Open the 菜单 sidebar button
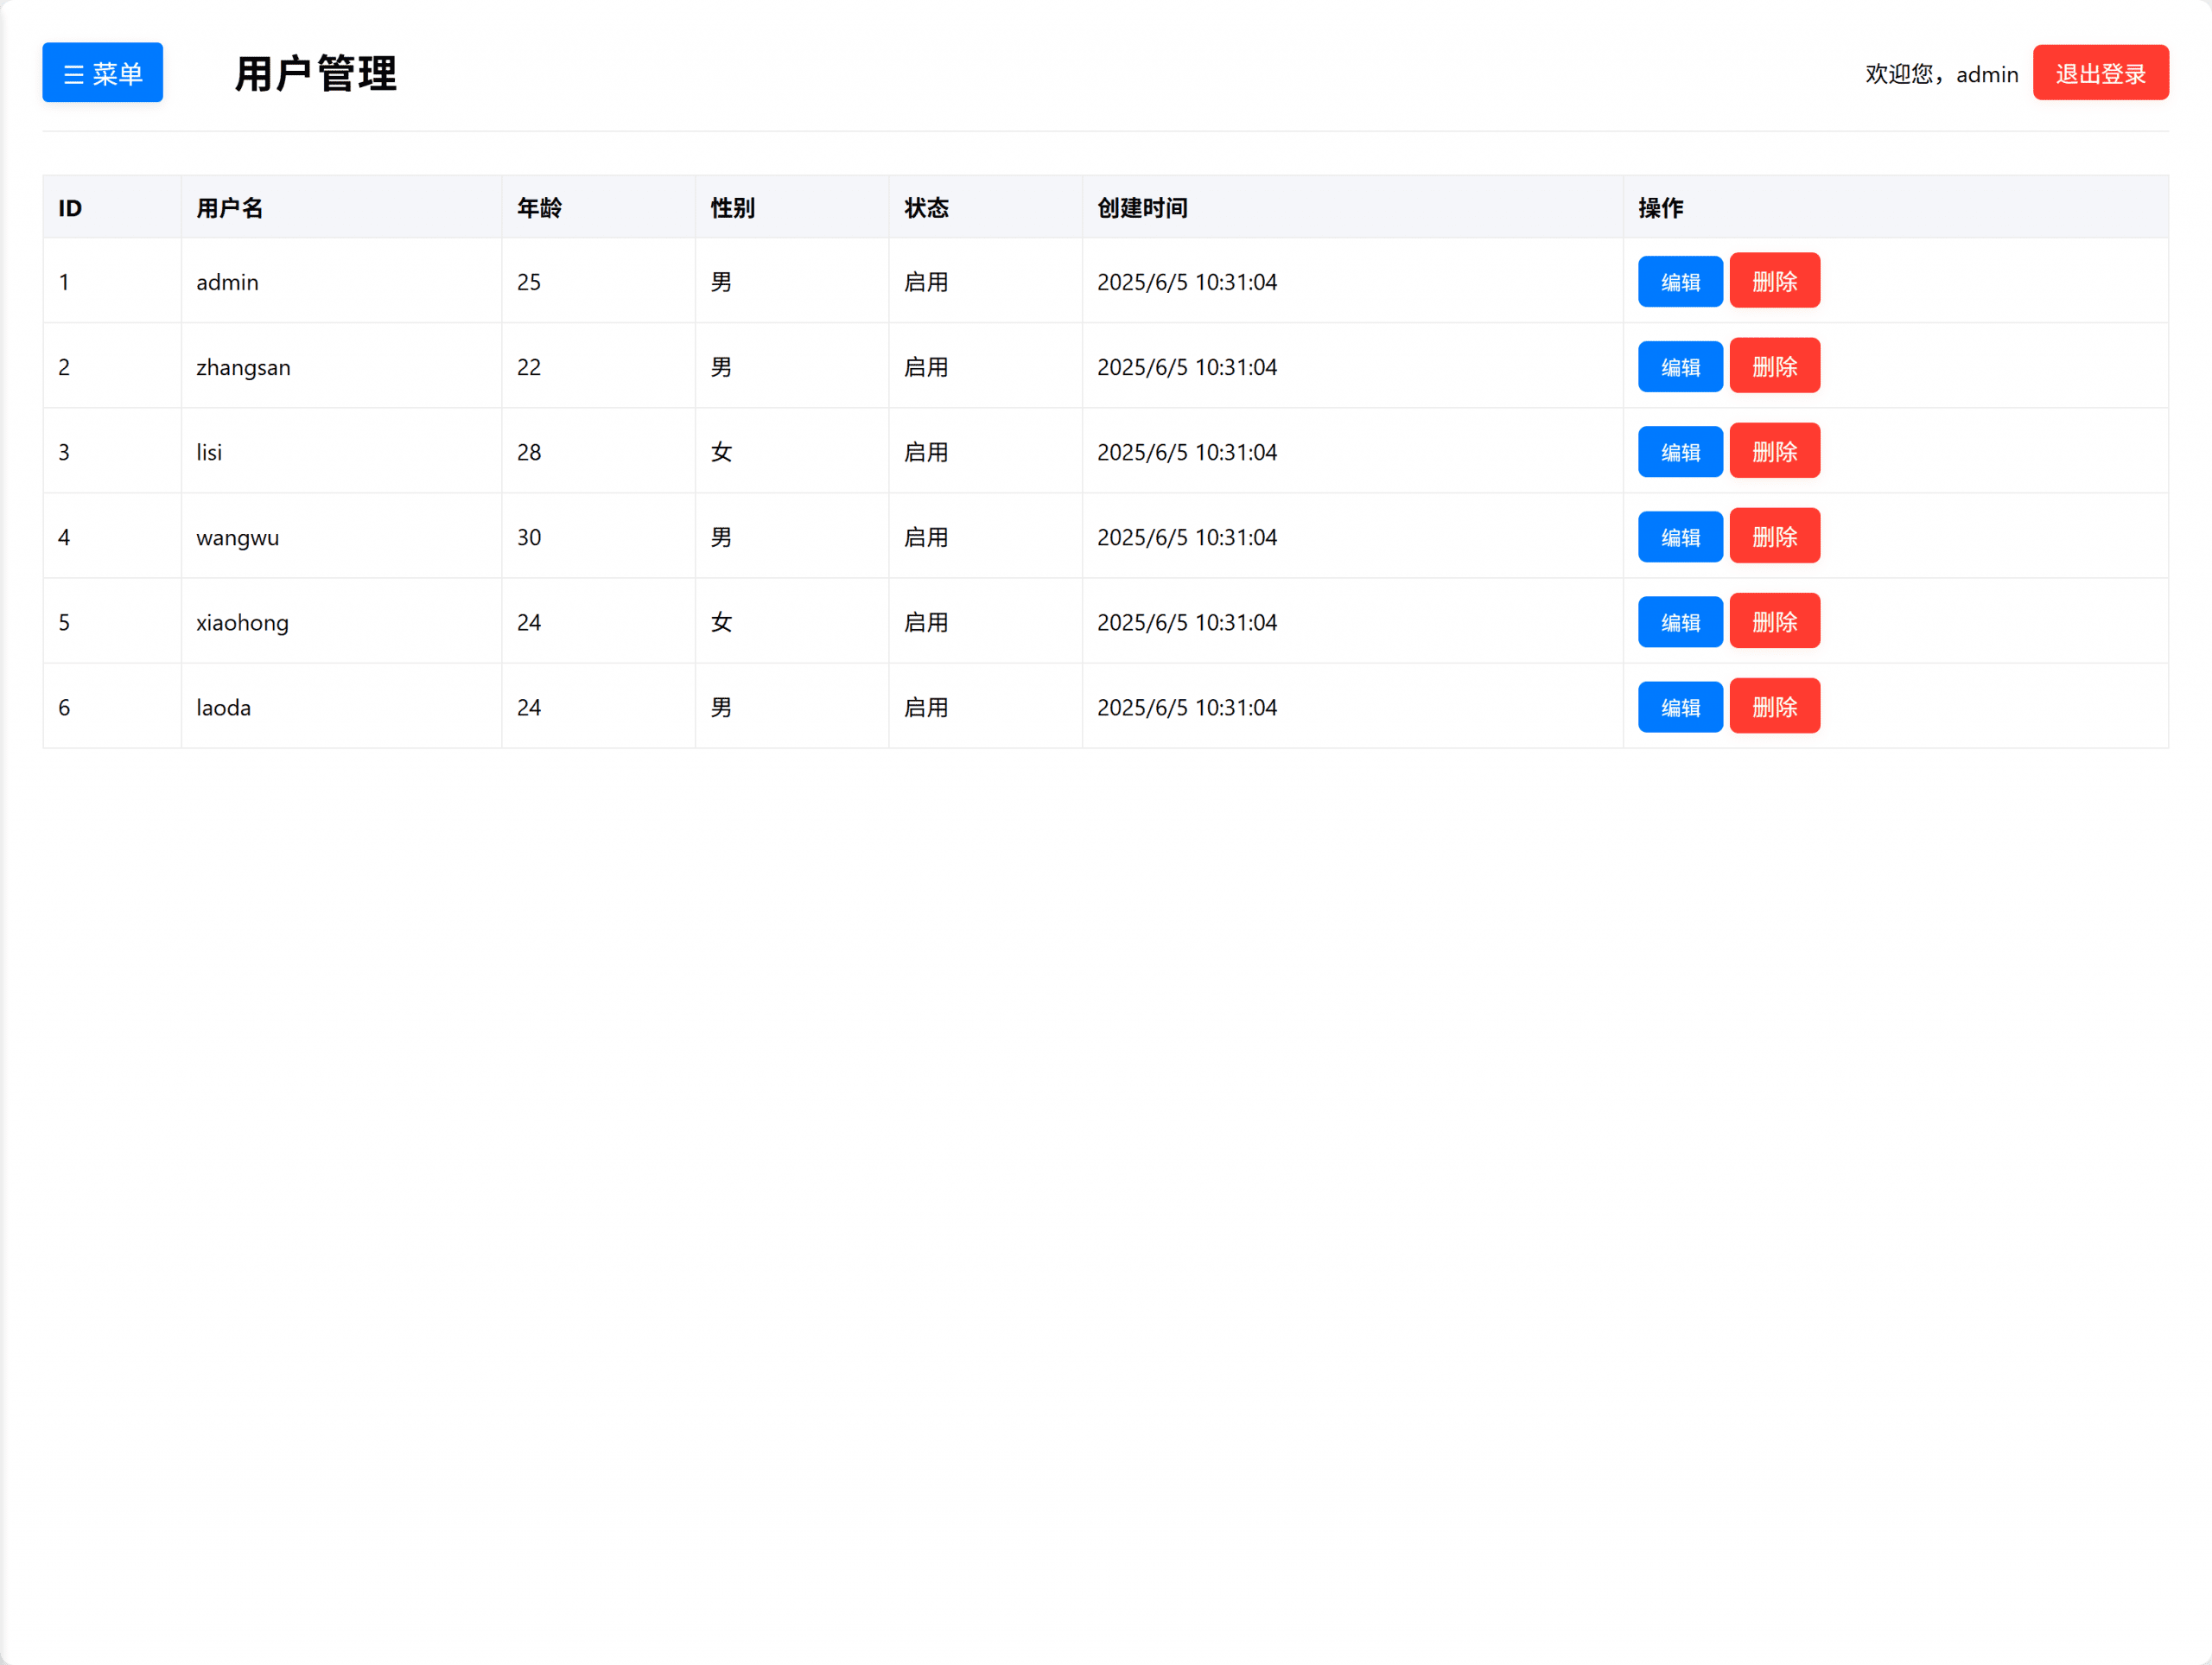The width and height of the screenshot is (2212, 1665). [102, 72]
